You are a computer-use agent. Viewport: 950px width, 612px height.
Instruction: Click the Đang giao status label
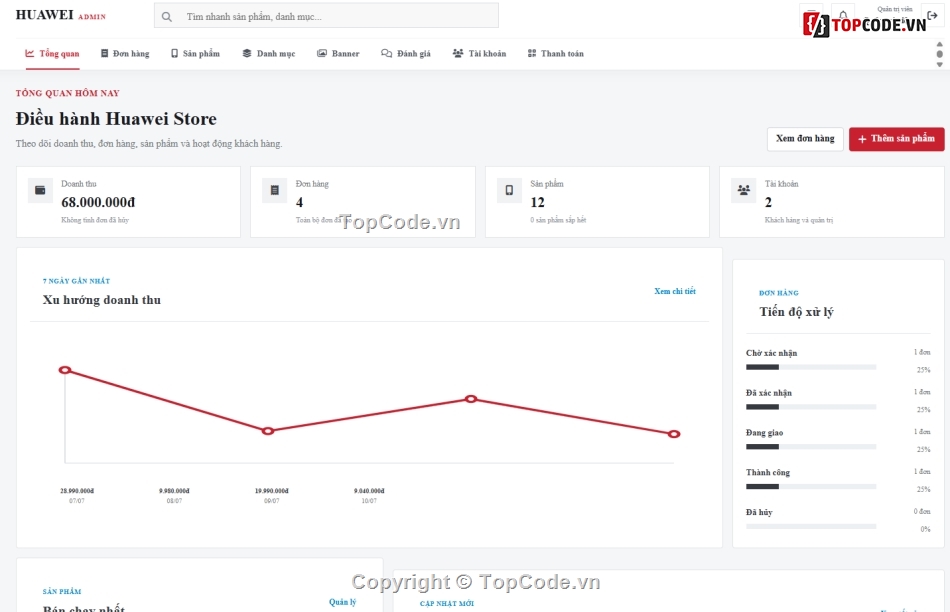tap(765, 433)
